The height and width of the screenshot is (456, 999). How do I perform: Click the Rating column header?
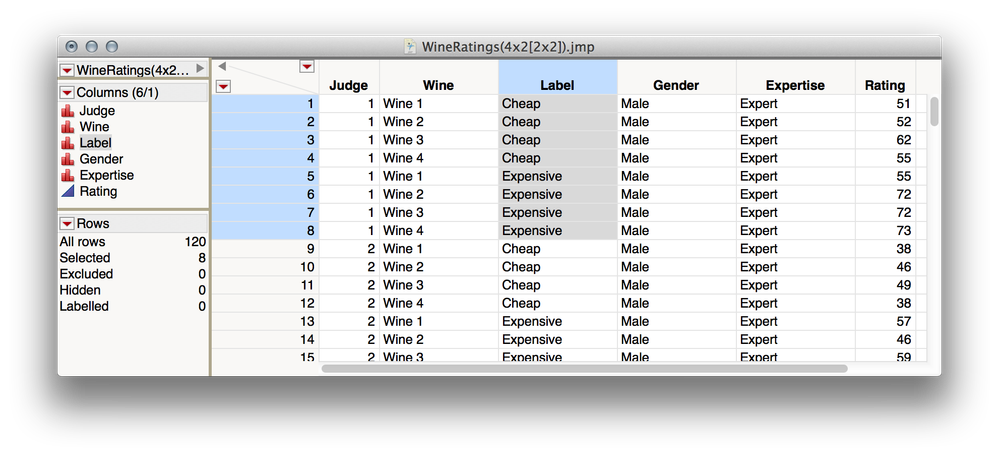pos(885,85)
